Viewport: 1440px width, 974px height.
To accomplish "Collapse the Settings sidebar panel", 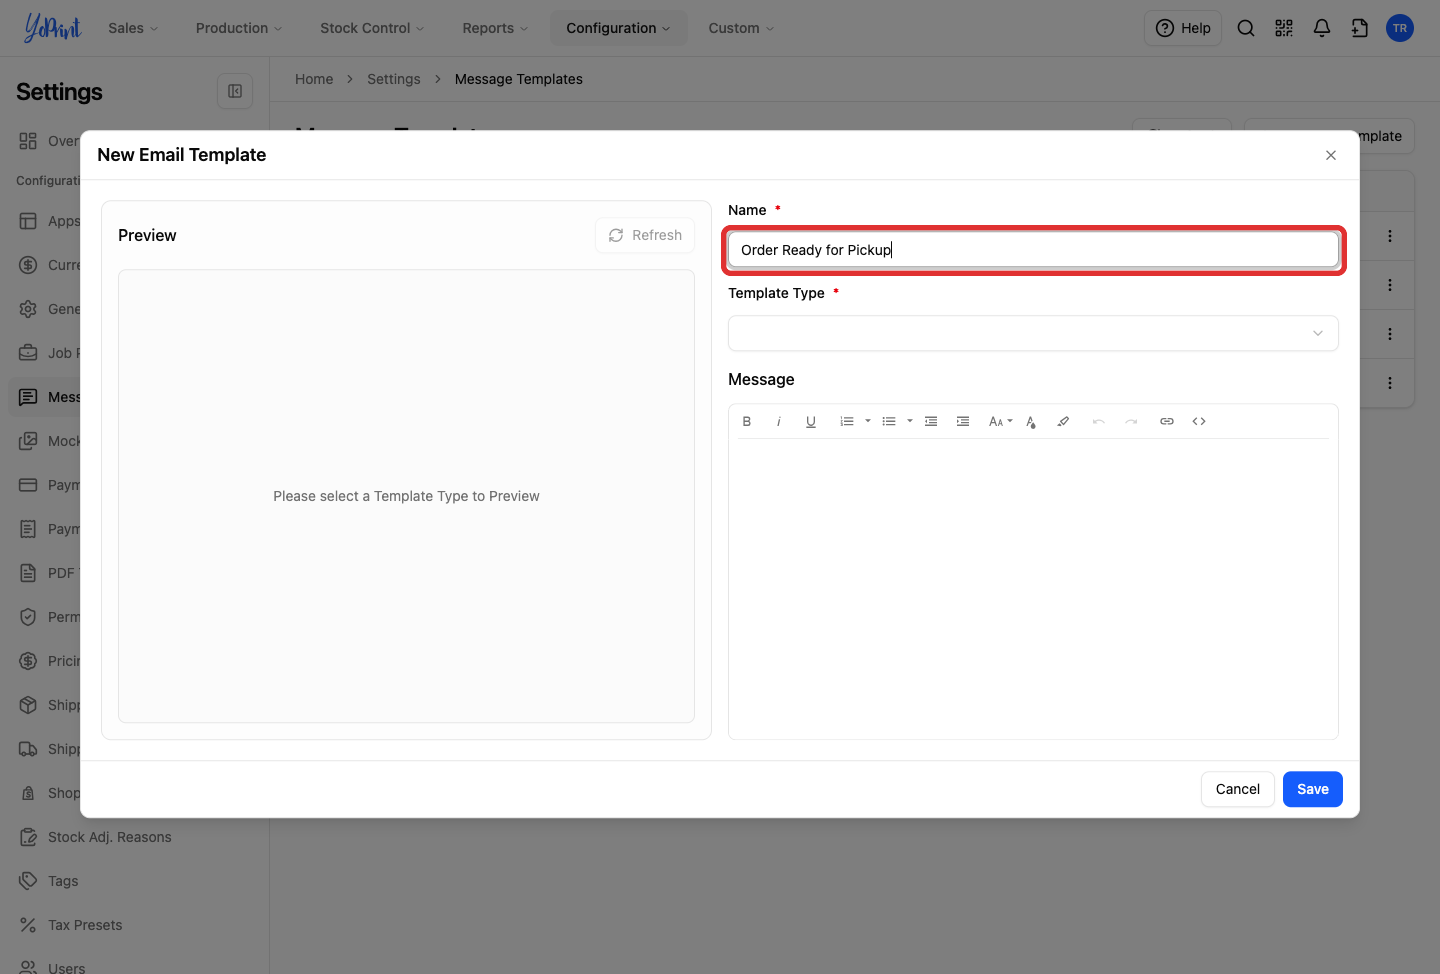I will (235, 91).
